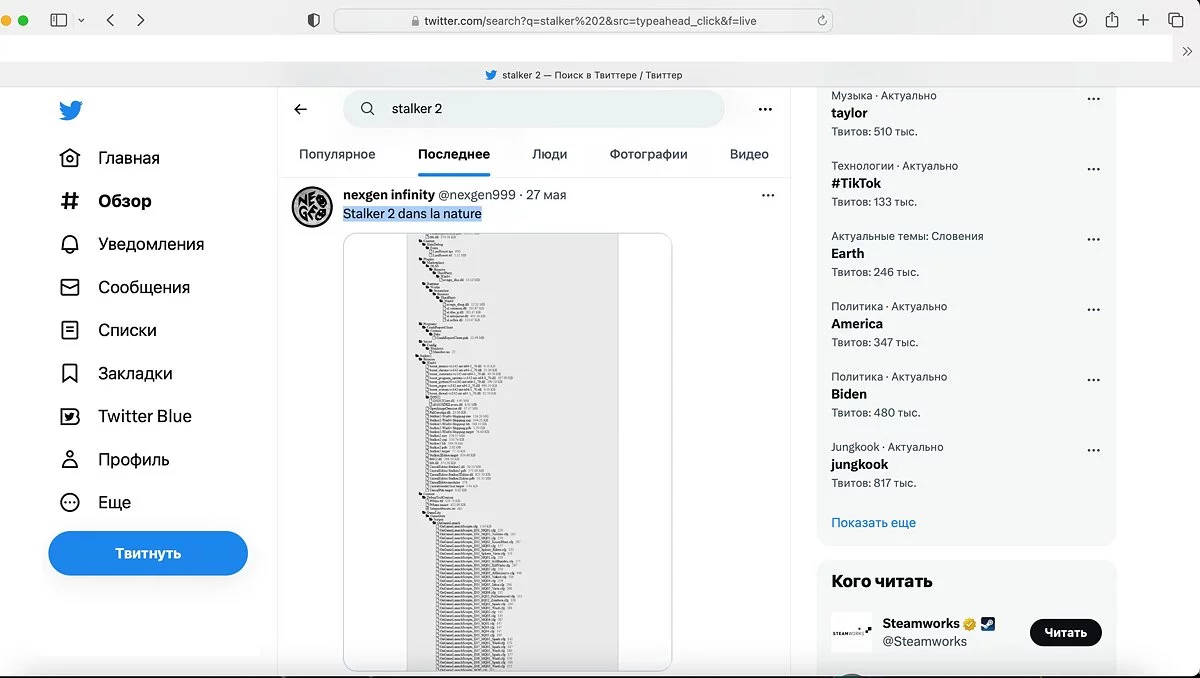
Task: Switch to the Последнее tab
Action: [454, 154]
